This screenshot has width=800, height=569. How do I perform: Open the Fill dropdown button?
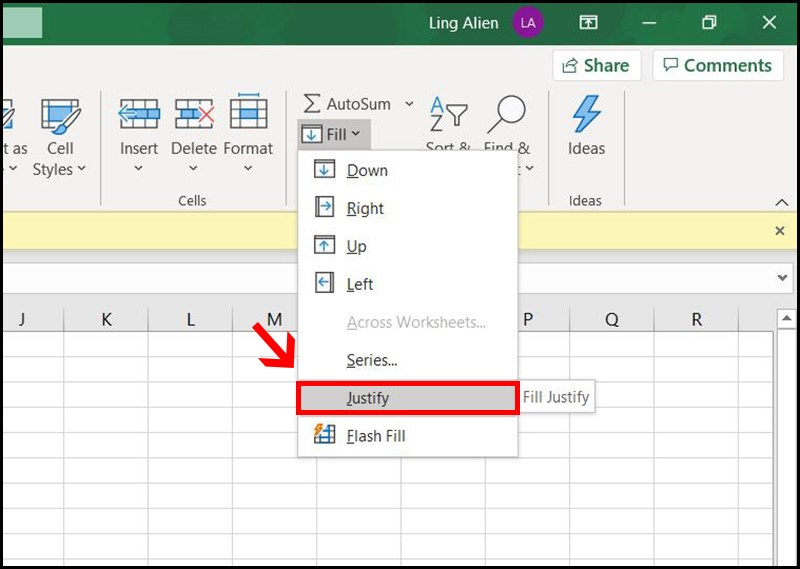(x=334, y=135)
